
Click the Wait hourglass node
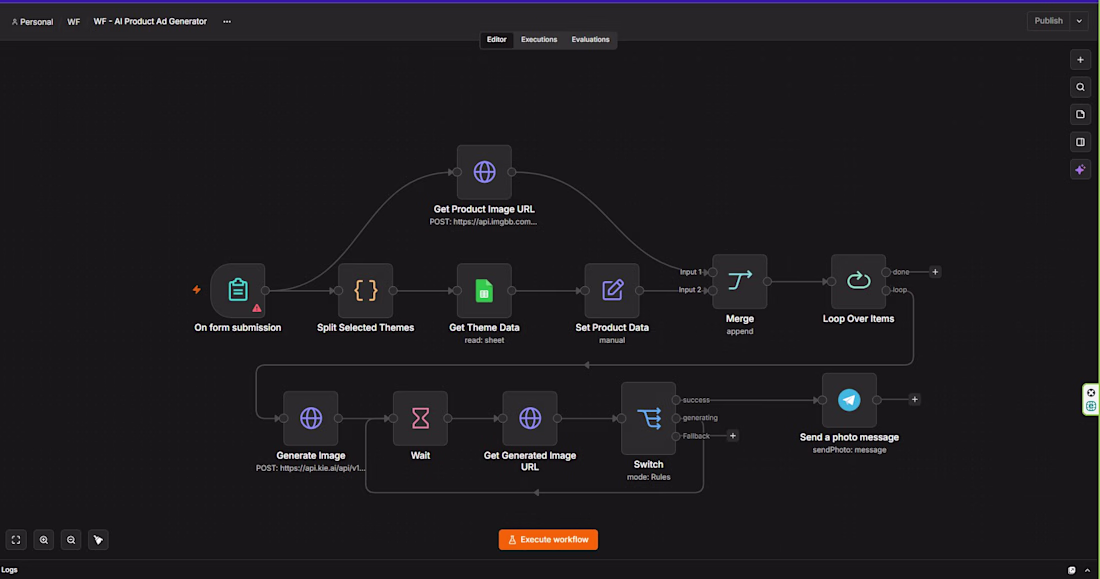click(x=420, y=418)
